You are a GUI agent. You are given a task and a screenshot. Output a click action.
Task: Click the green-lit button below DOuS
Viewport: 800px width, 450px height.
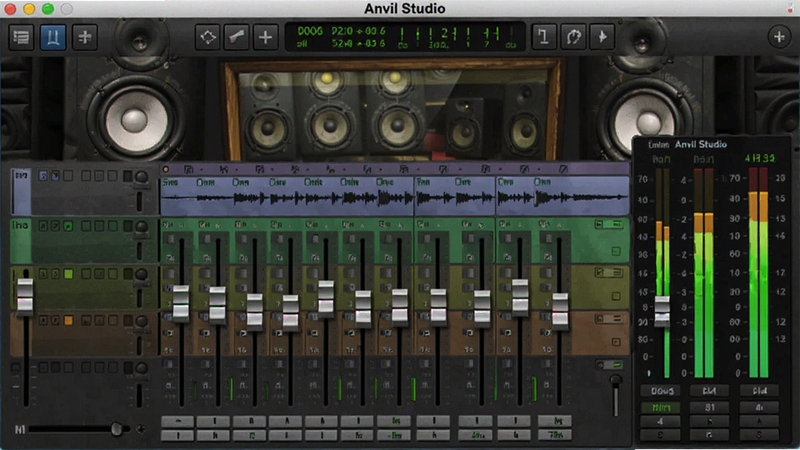click(x=662, y=408)
